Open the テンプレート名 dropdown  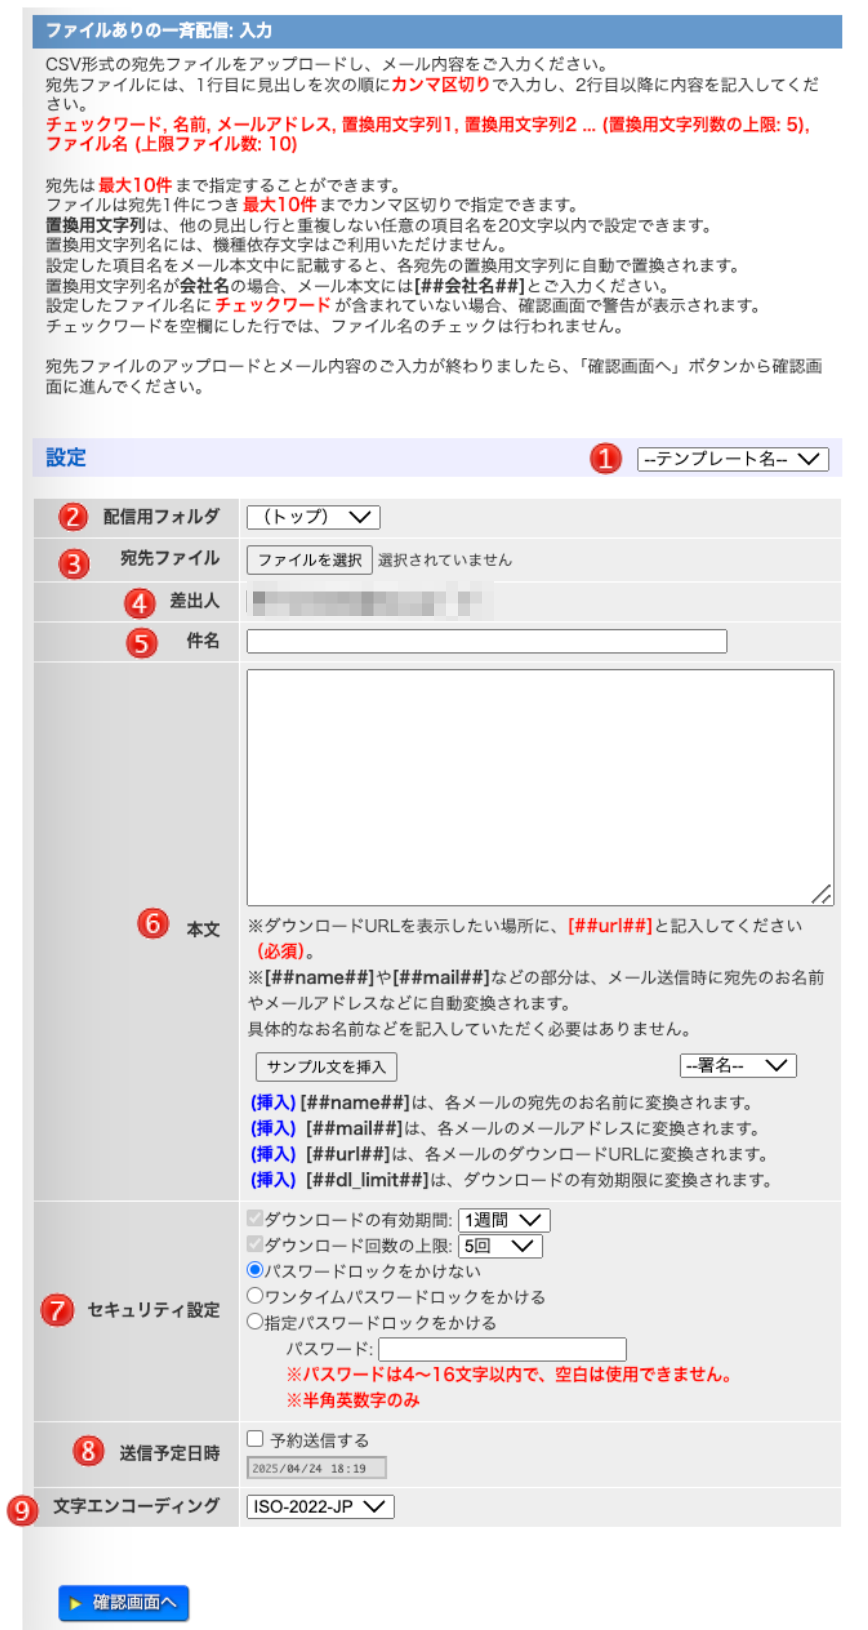point(733,459)
